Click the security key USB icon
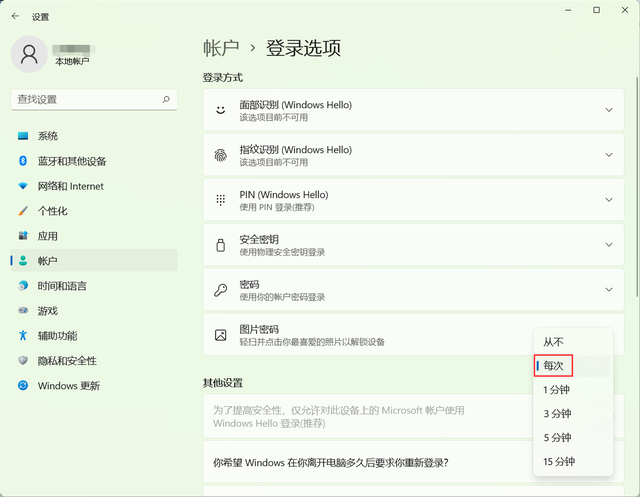This screenshot has height=497, width=640. pyautogui.click(x=220, y=245)
